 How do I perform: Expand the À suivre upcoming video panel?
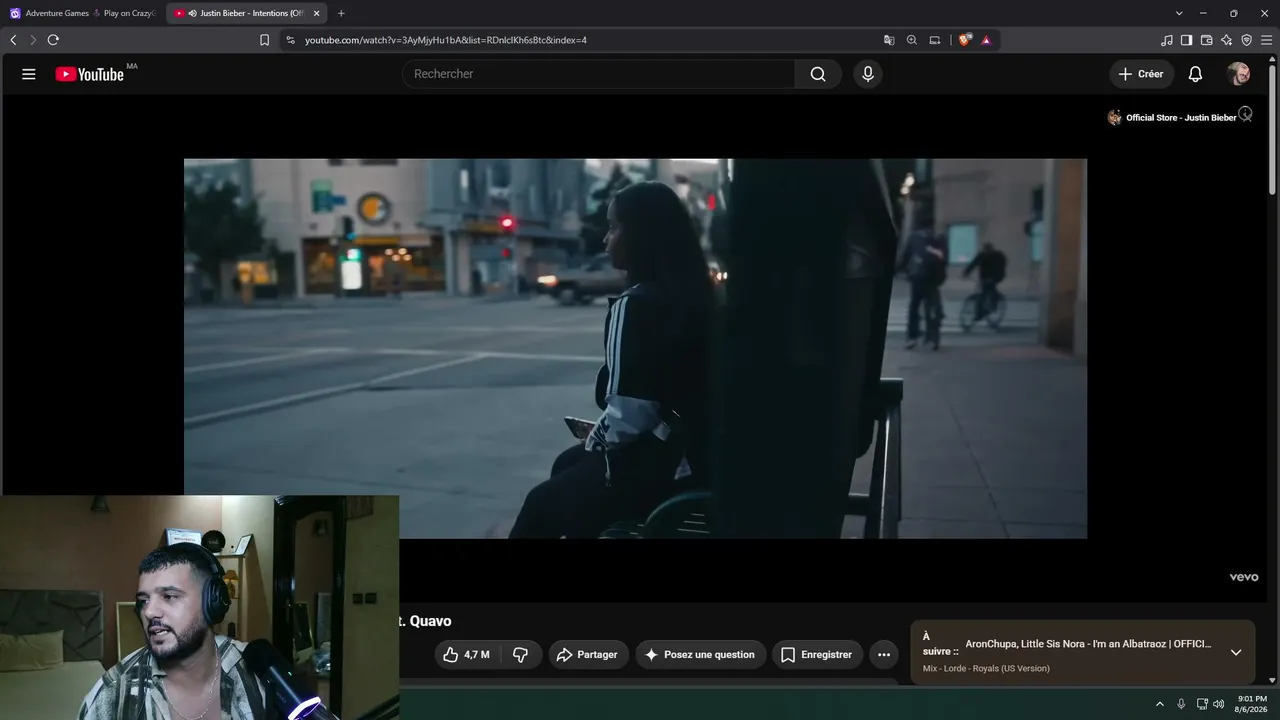tap(1236, 652)
